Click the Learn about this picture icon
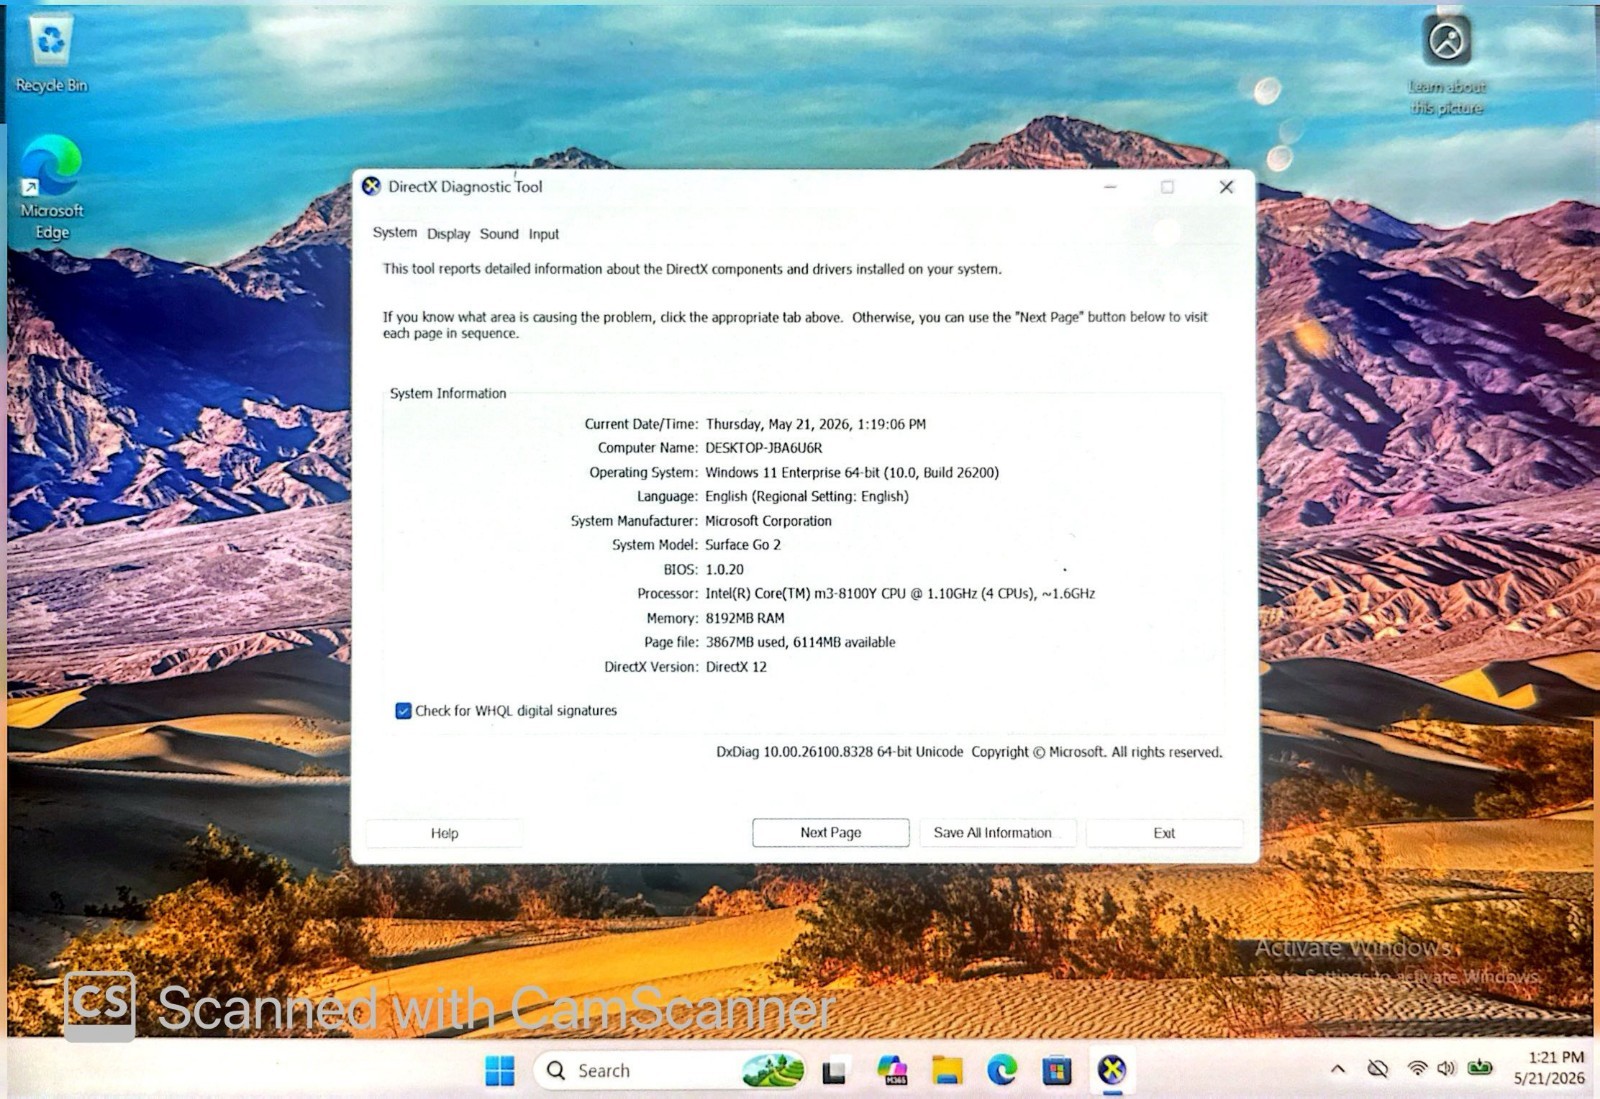The width and height of the screenshot is (1600, 1099). point(1446,65)
